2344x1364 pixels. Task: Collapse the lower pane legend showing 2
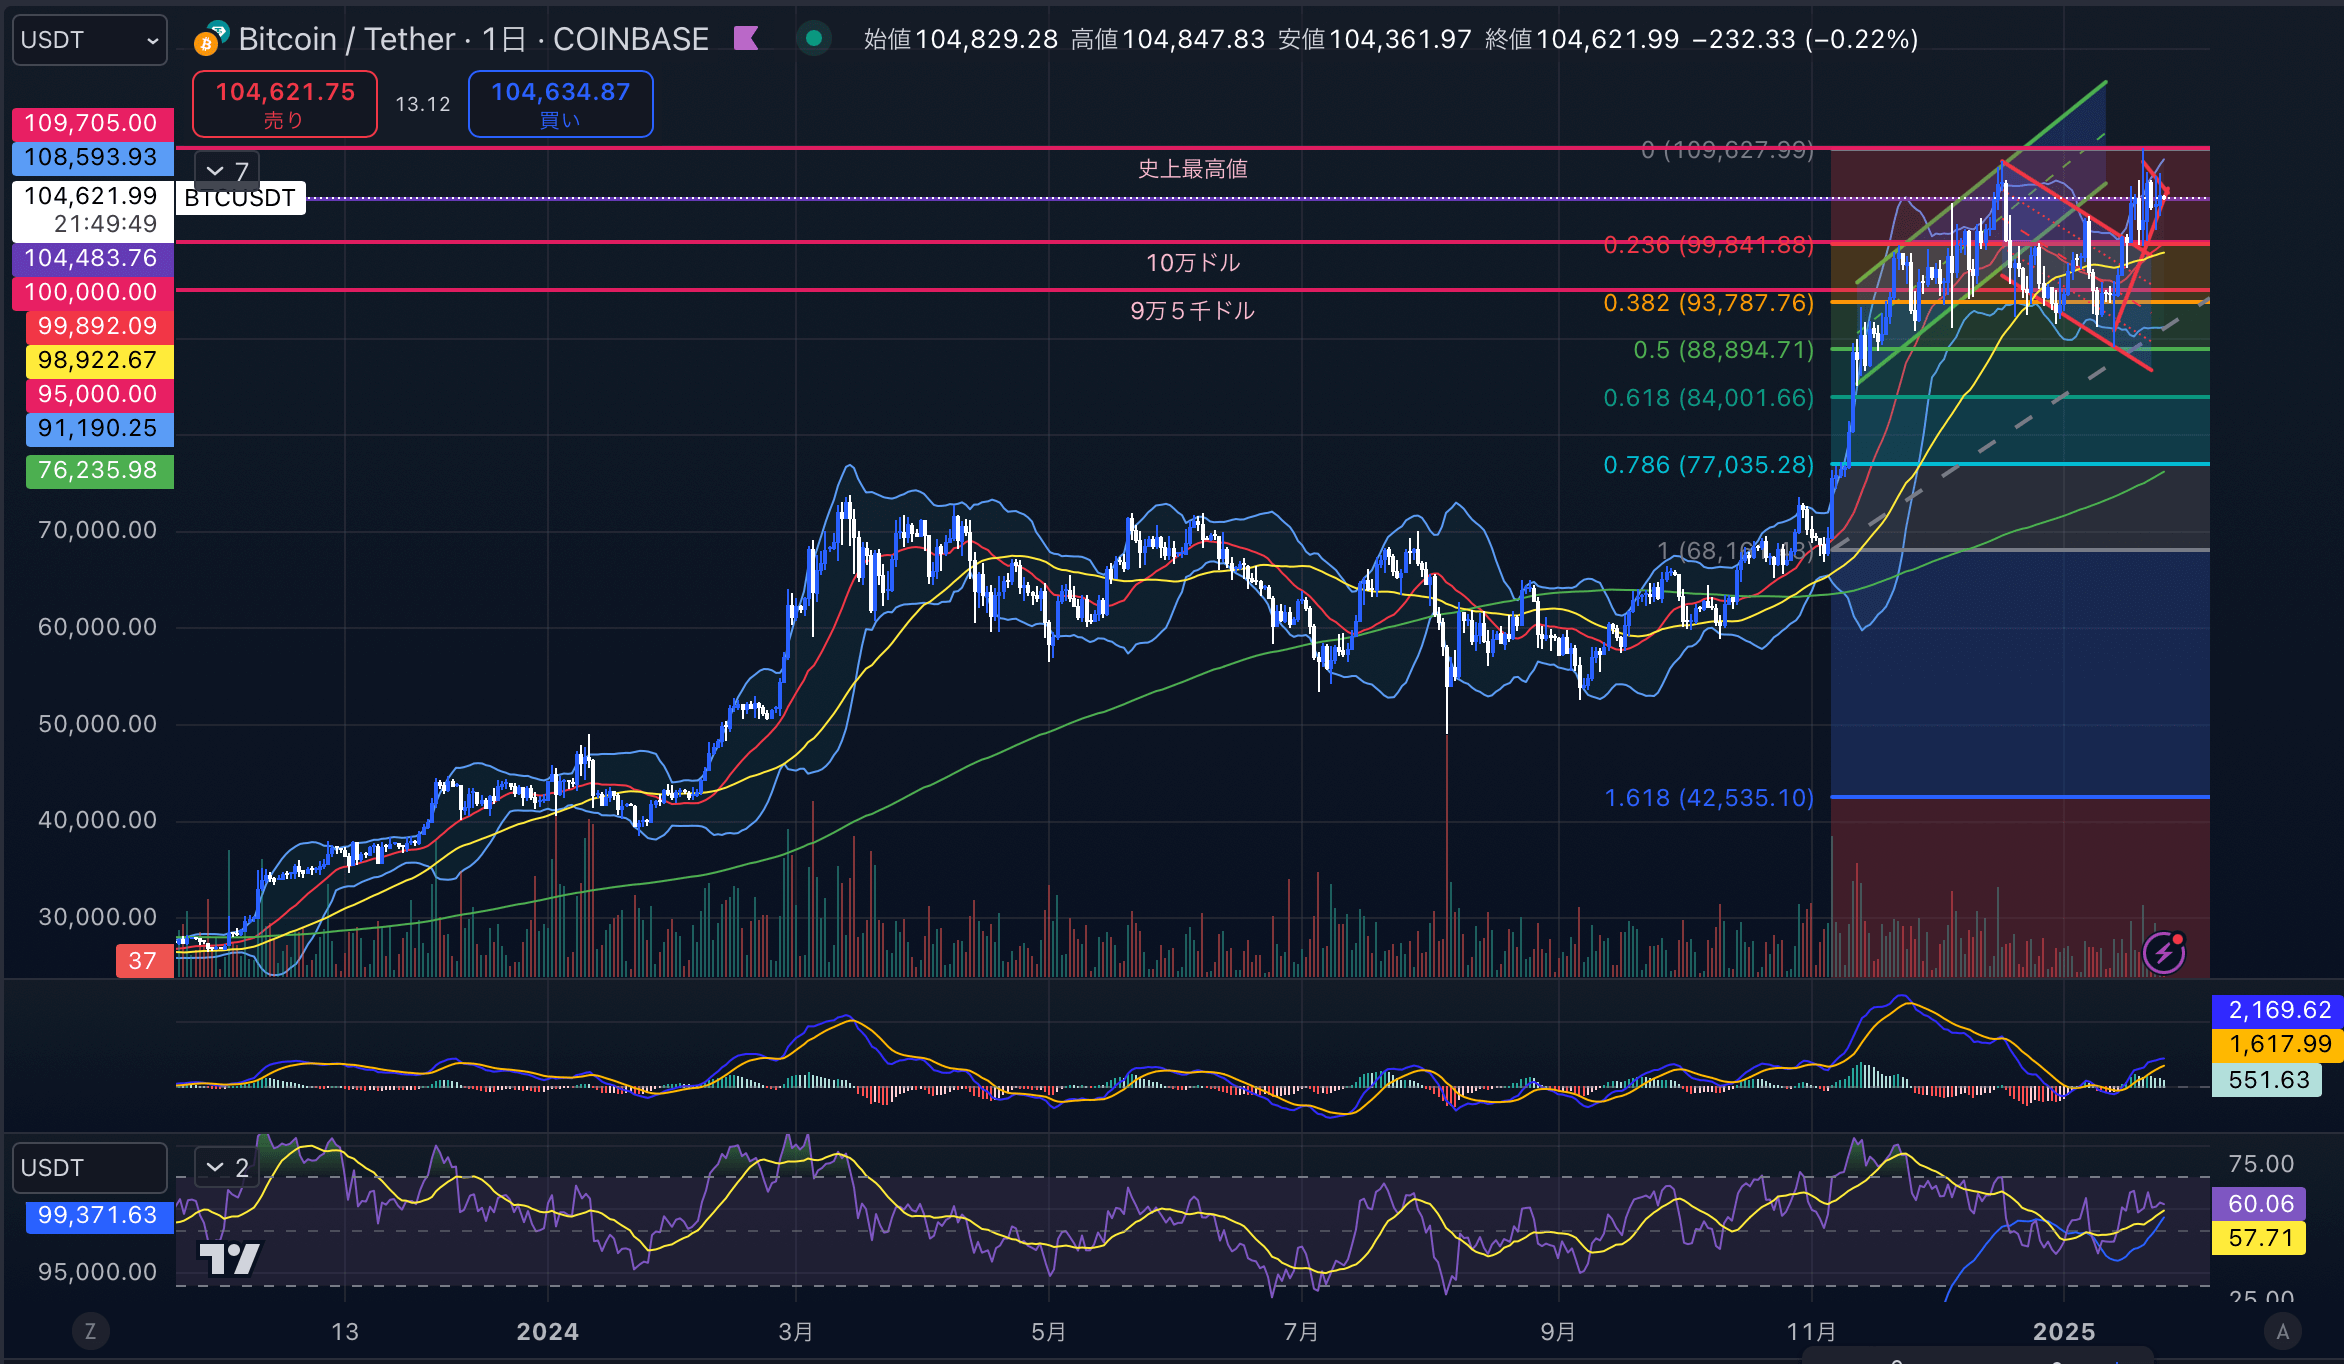(x=227, y=1167)
